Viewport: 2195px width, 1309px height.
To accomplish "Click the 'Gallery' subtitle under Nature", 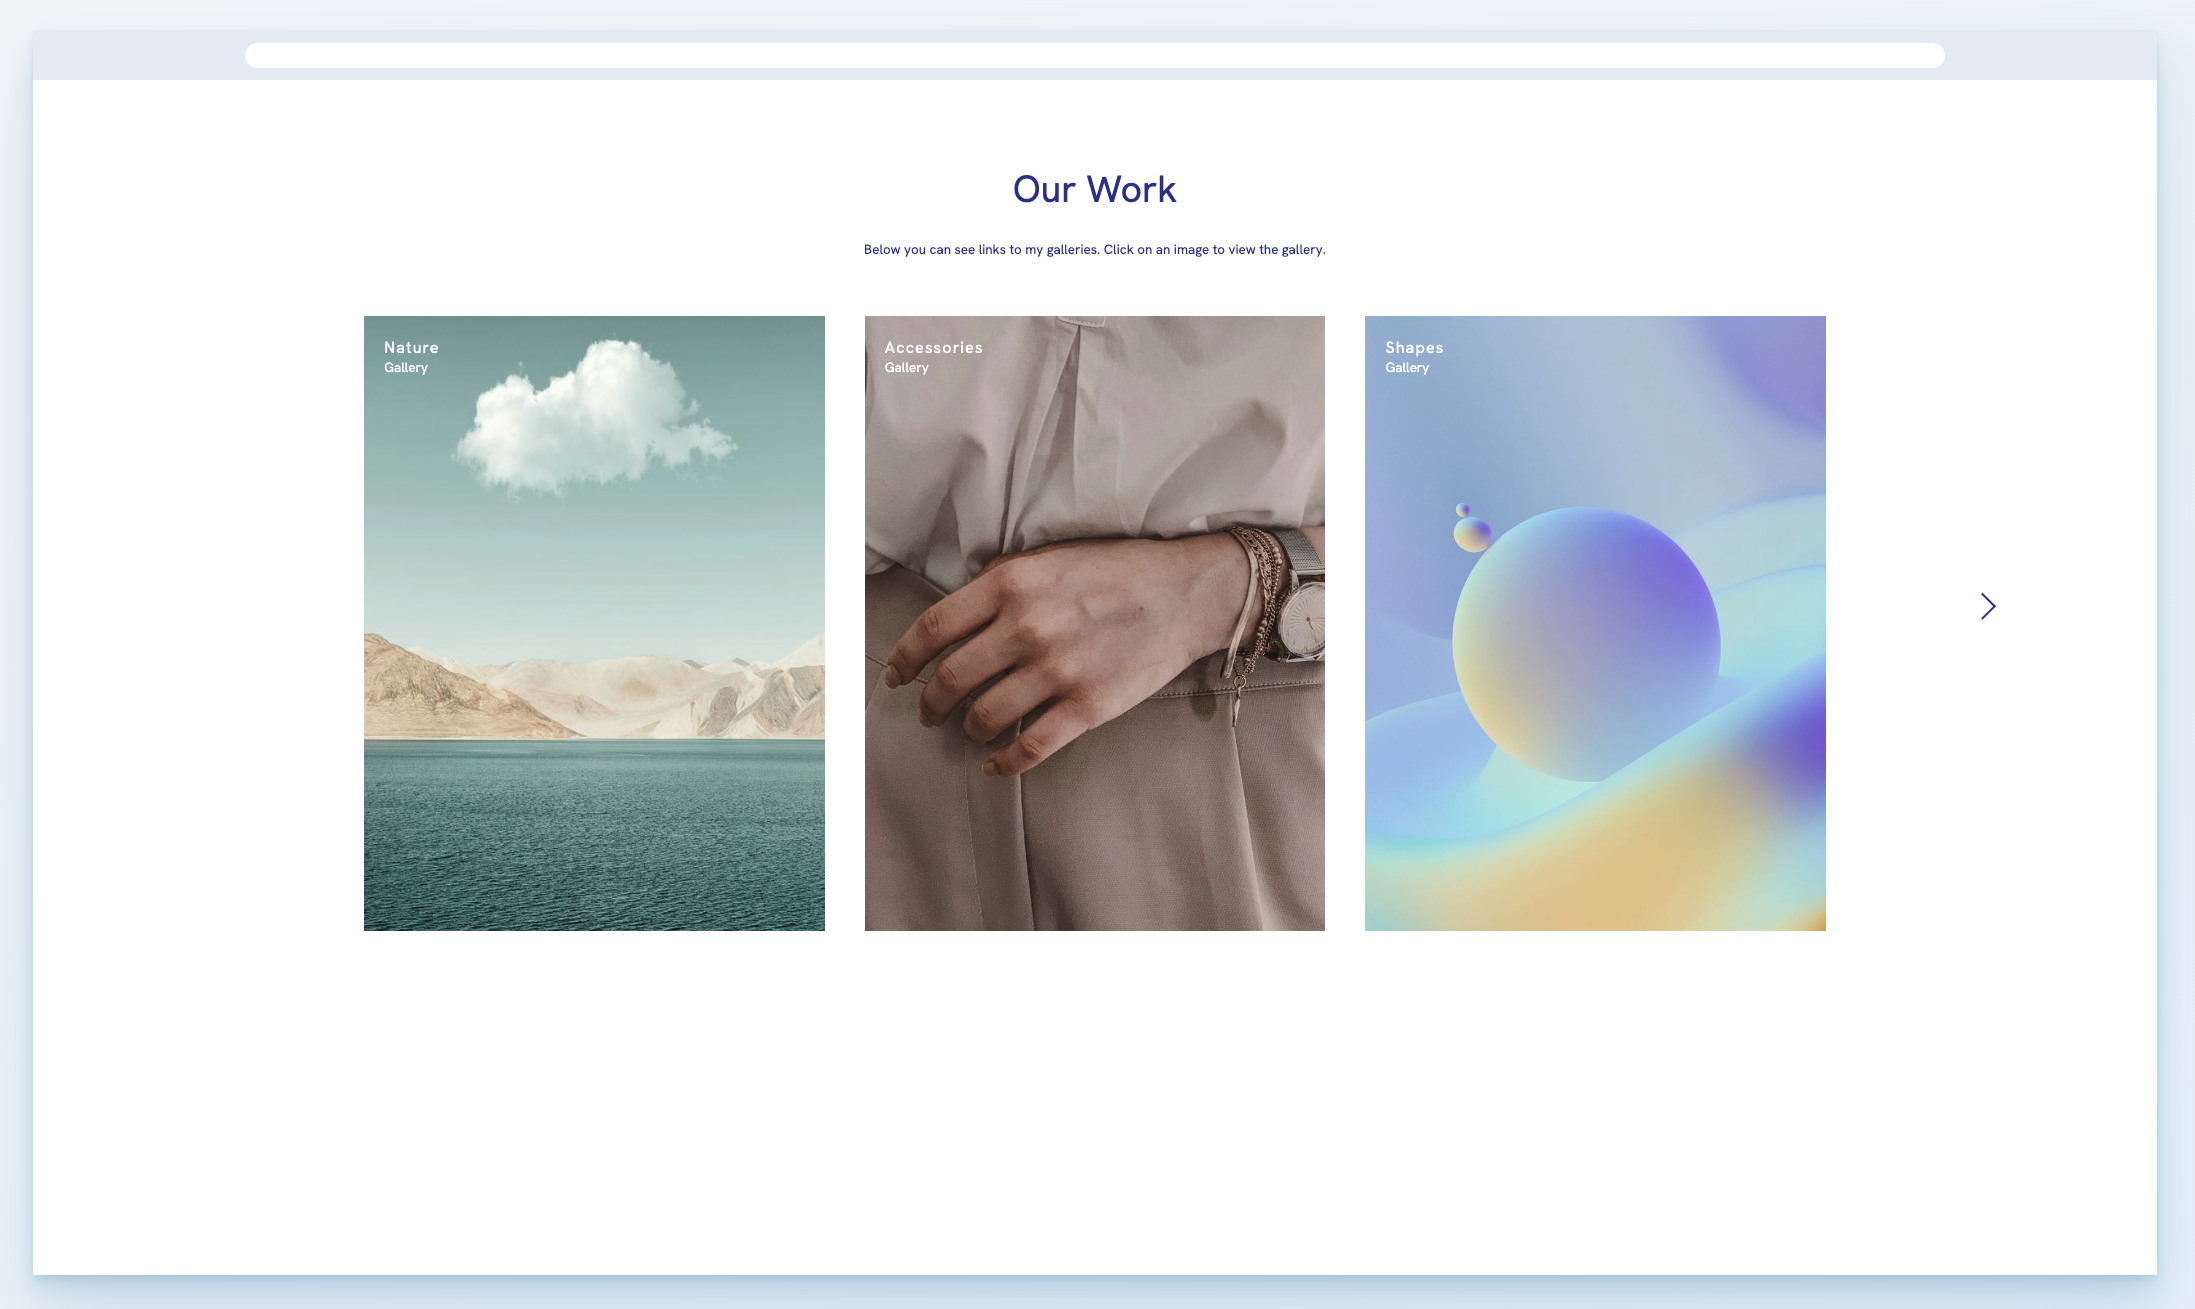I will tap(406, 367).
